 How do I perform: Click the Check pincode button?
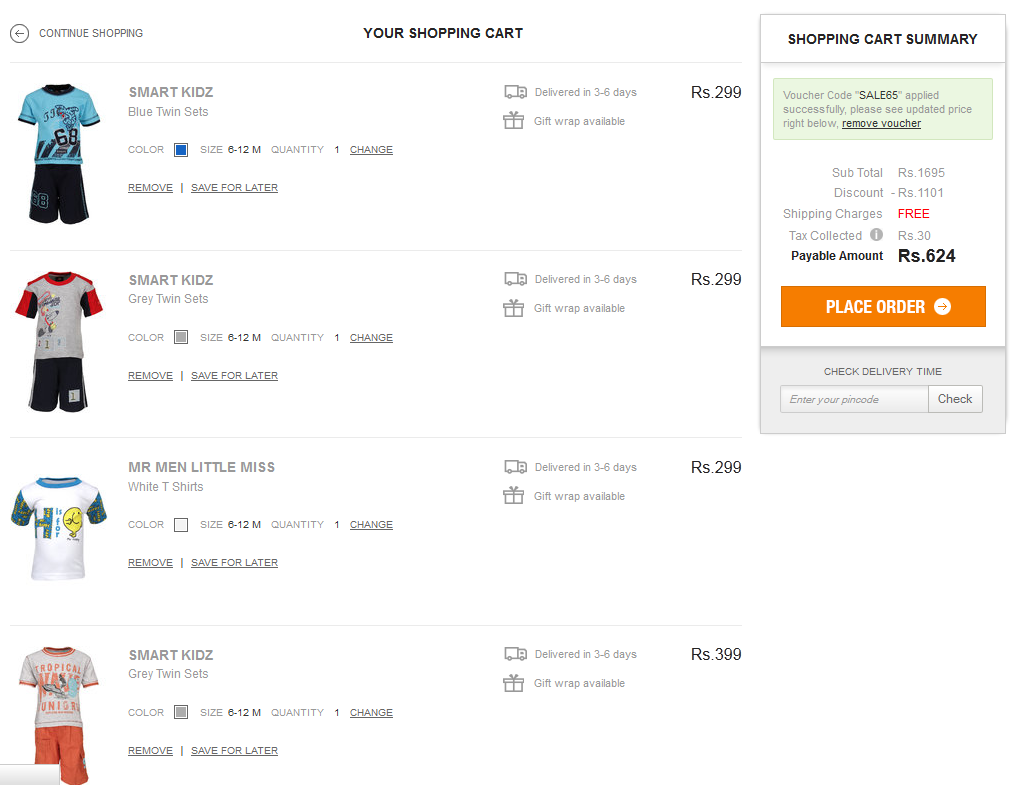(955, 399)
